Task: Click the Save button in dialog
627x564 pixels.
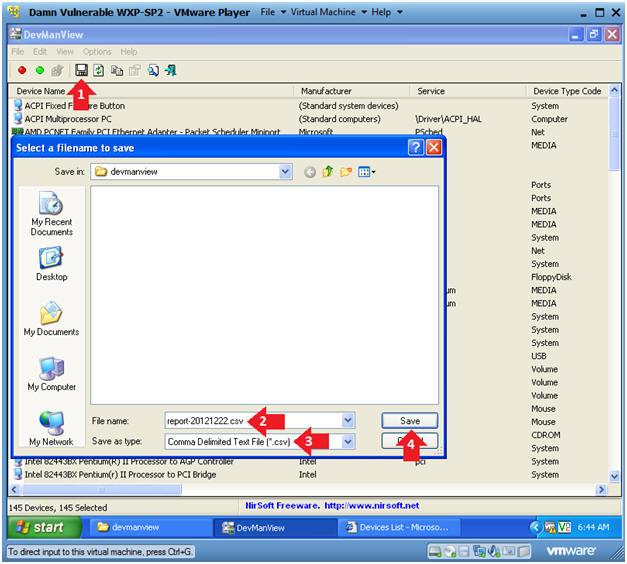Action: (410, 421)
